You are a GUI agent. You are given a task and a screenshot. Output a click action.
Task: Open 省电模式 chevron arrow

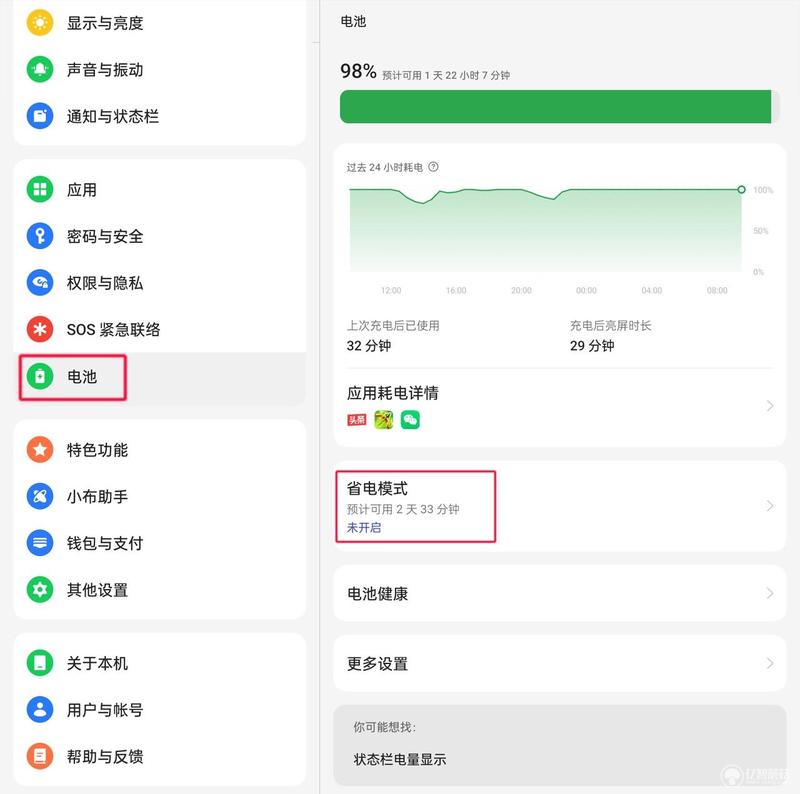pyautogui.click(x=770, y=506)
